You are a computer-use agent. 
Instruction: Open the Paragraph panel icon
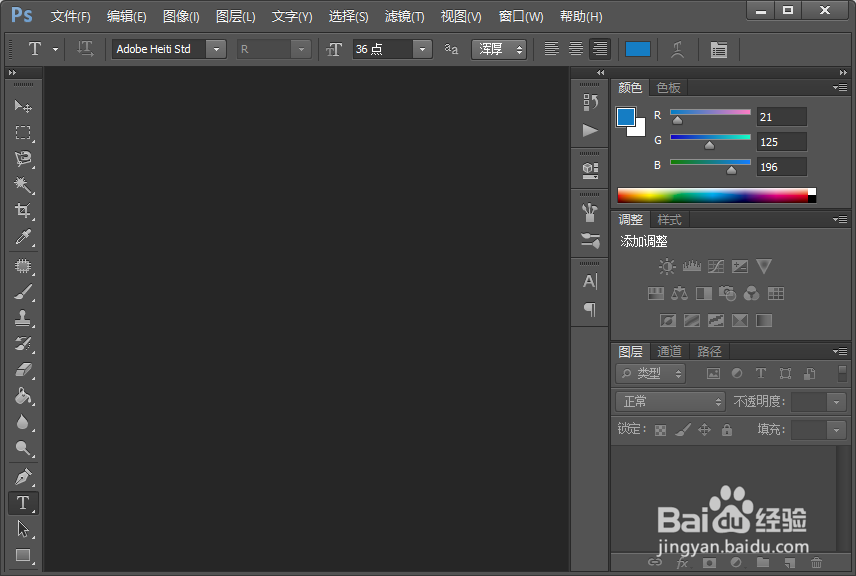coord(590,310)
